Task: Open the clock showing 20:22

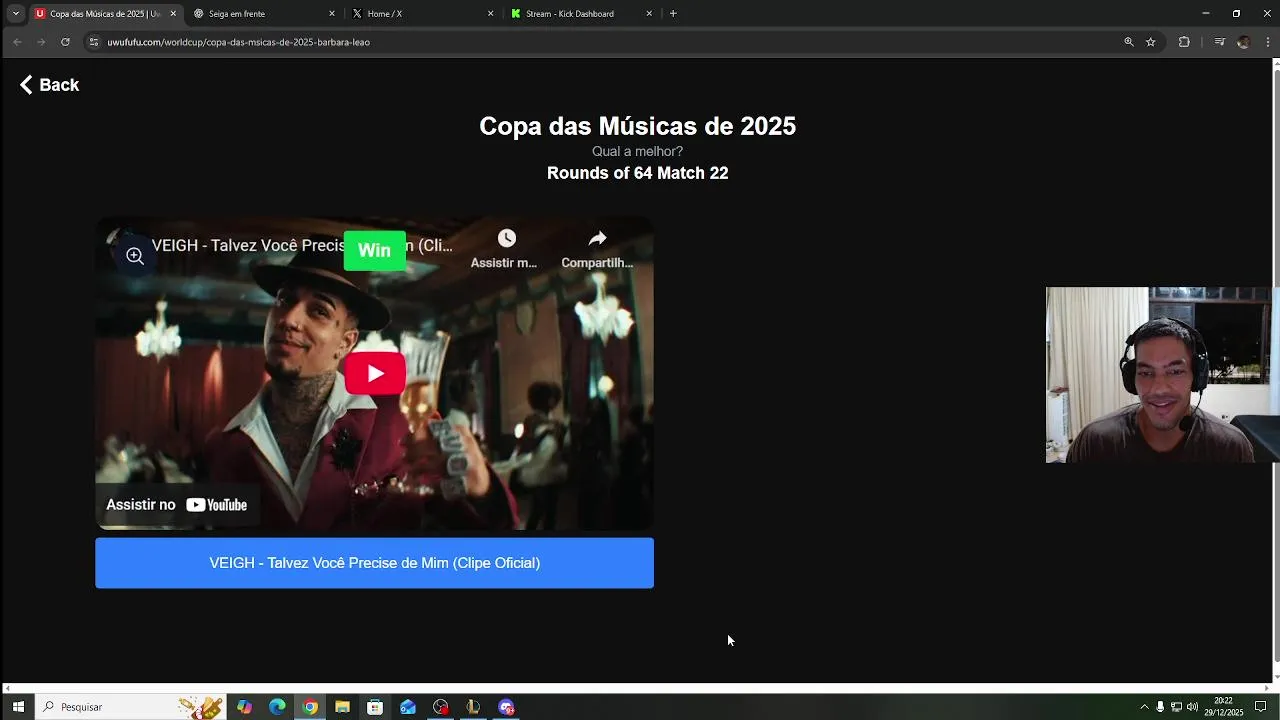Action: 1224,707
